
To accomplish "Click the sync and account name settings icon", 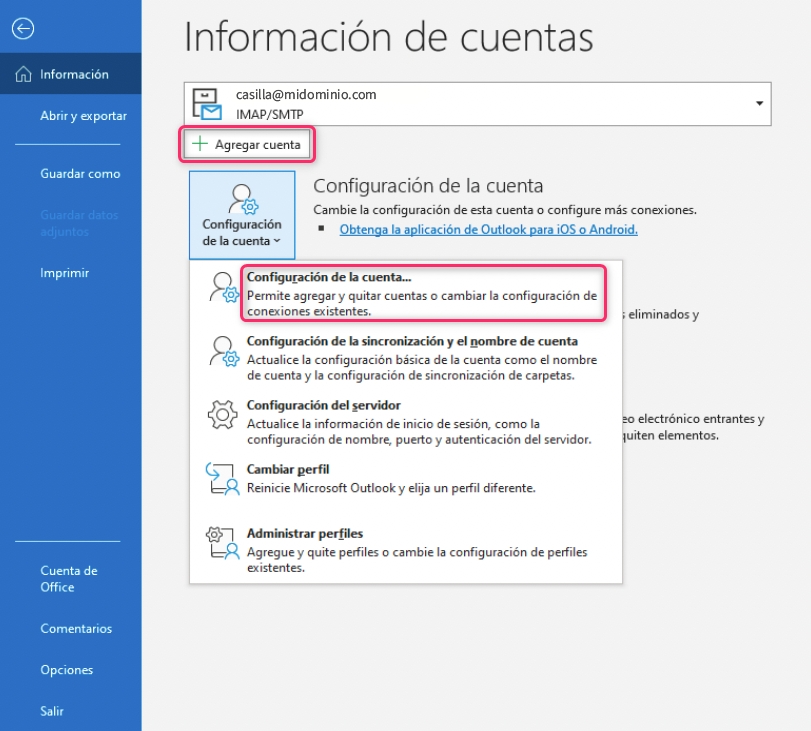I will (222, 352).
